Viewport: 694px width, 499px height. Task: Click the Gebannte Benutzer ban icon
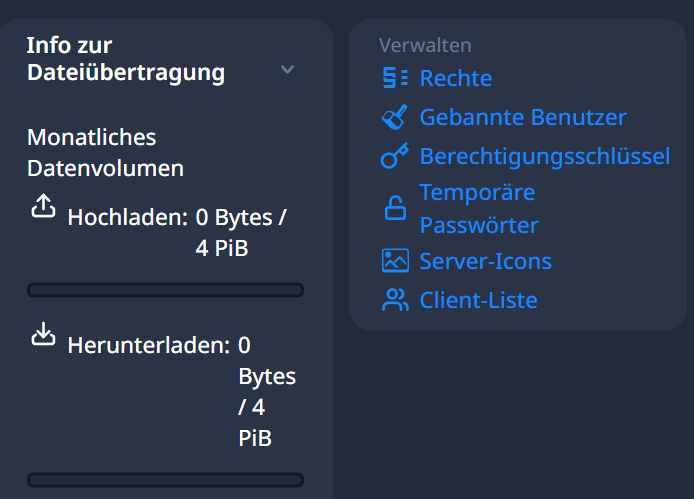(395, 117)
